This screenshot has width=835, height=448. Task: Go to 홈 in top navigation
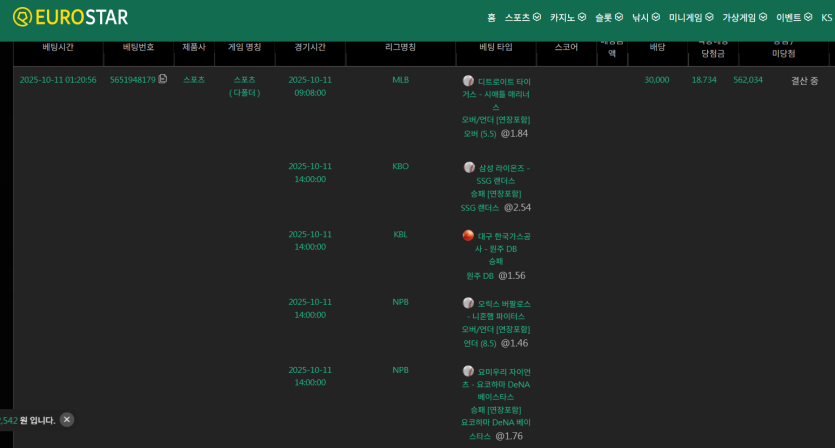pyautogui.click(x=491, y=18)
